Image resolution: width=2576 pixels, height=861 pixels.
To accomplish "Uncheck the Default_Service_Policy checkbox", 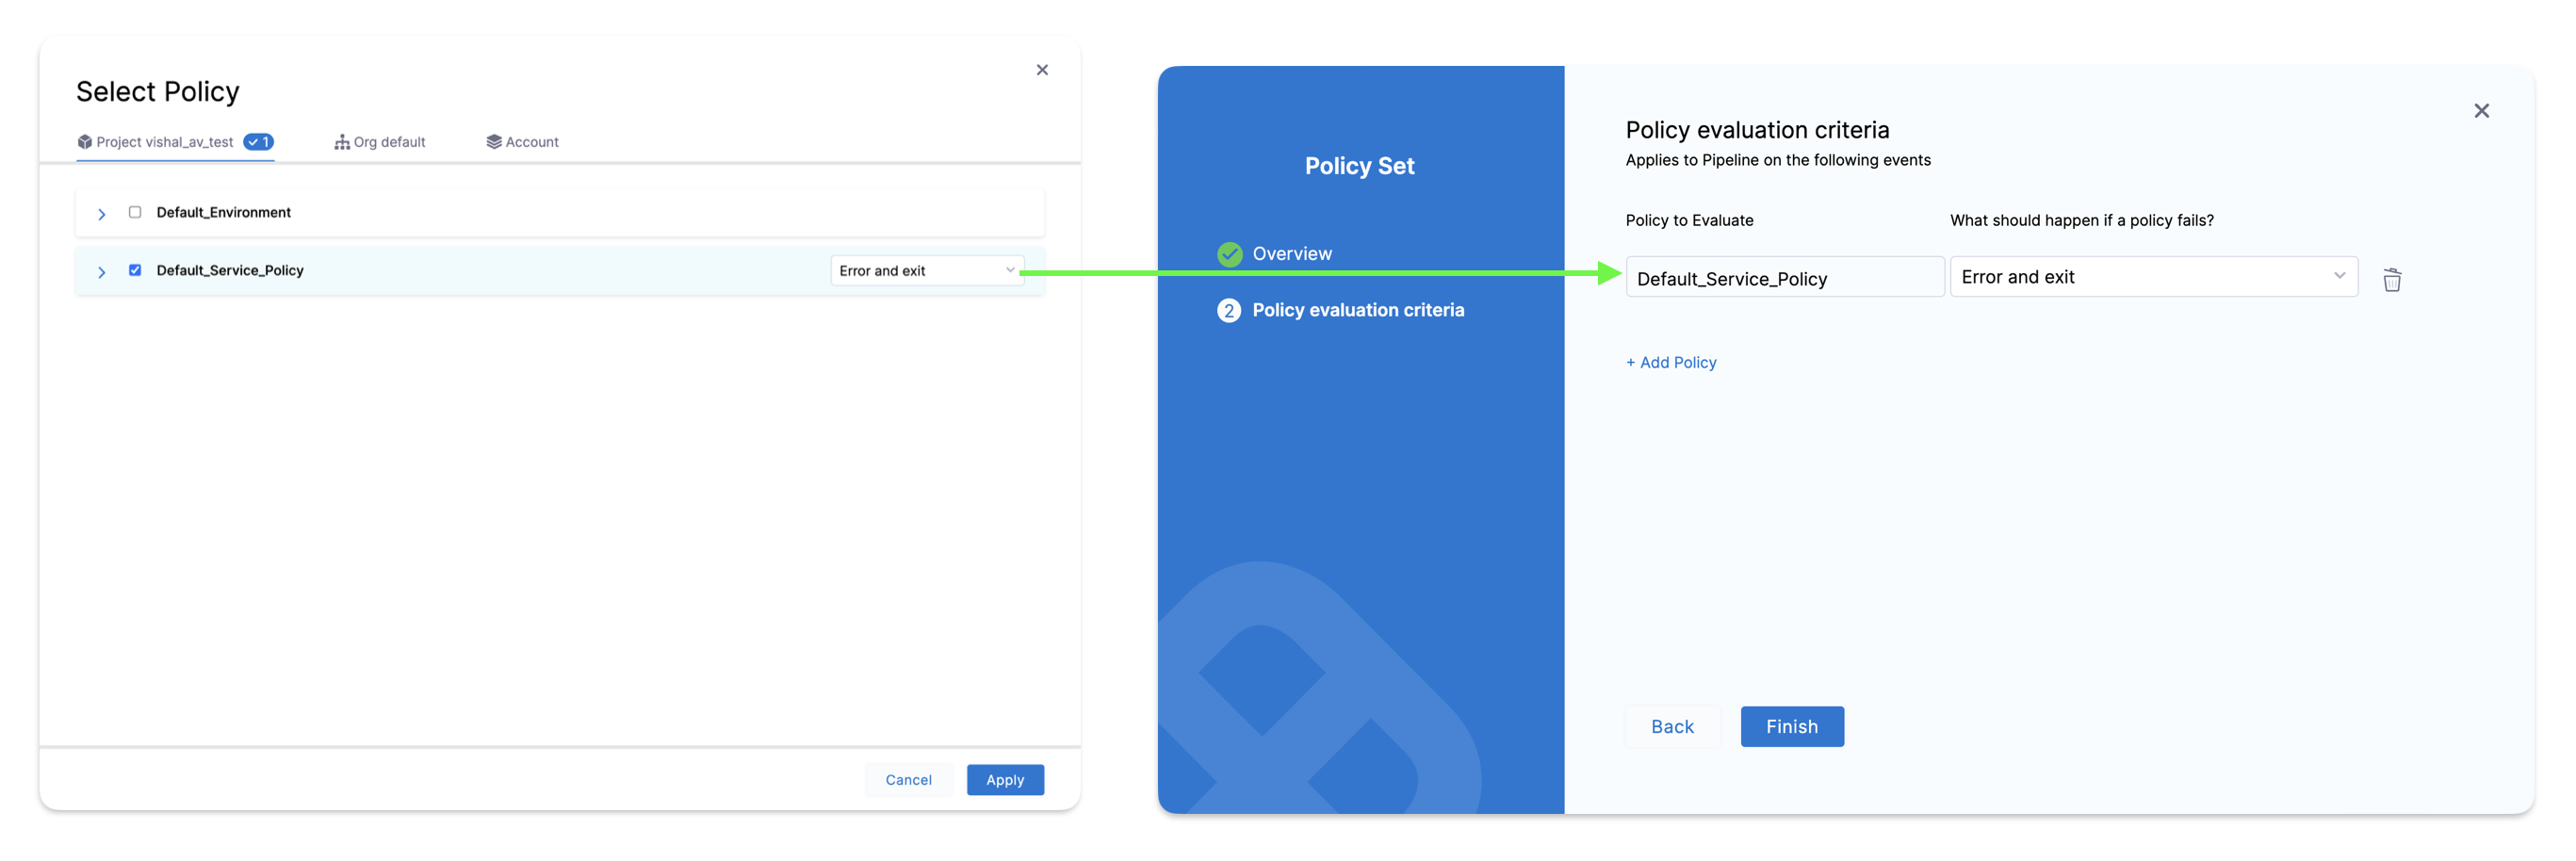I will [135, 270].
